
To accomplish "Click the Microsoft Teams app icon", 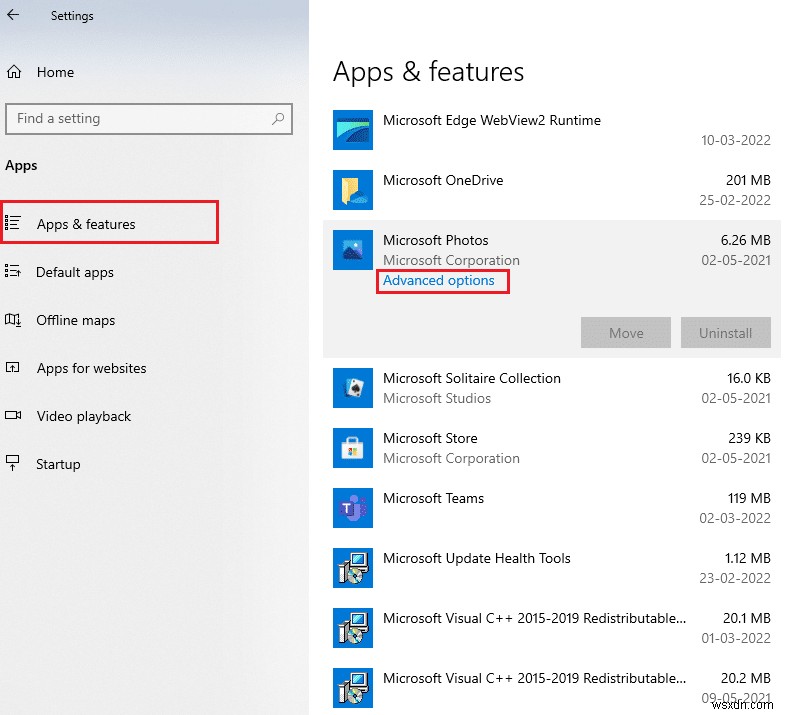I will pyautogui.click(x=353, y=508).
